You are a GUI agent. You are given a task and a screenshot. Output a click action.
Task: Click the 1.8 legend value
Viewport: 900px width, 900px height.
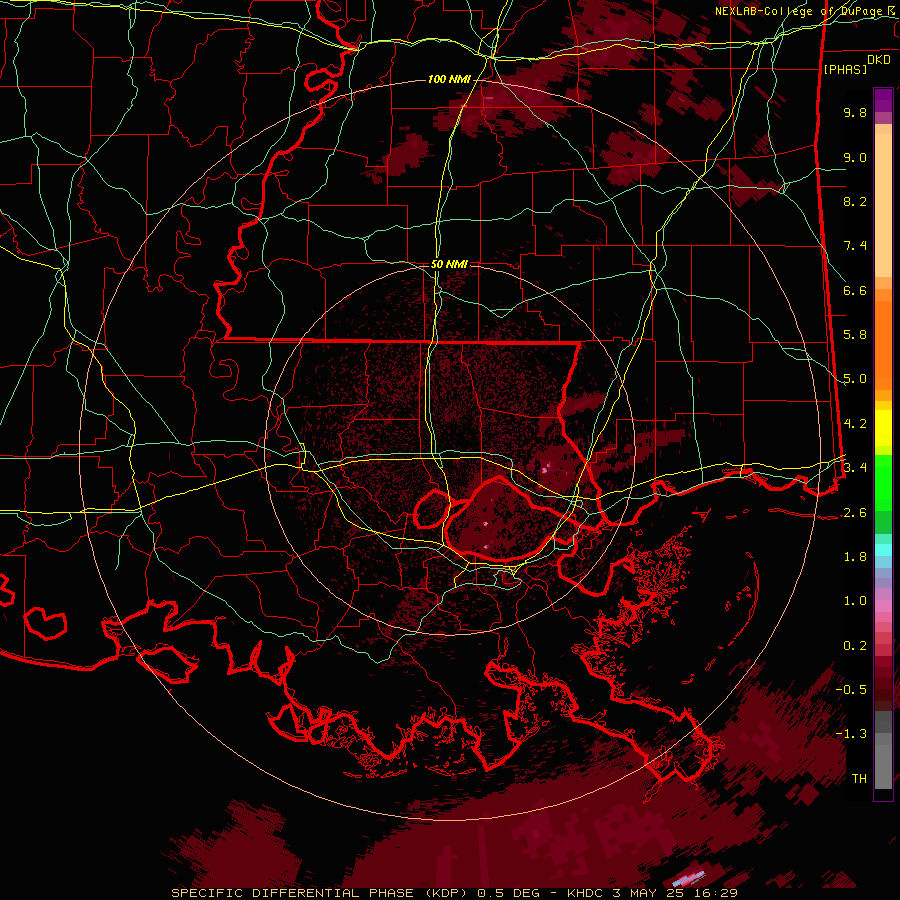855,557
